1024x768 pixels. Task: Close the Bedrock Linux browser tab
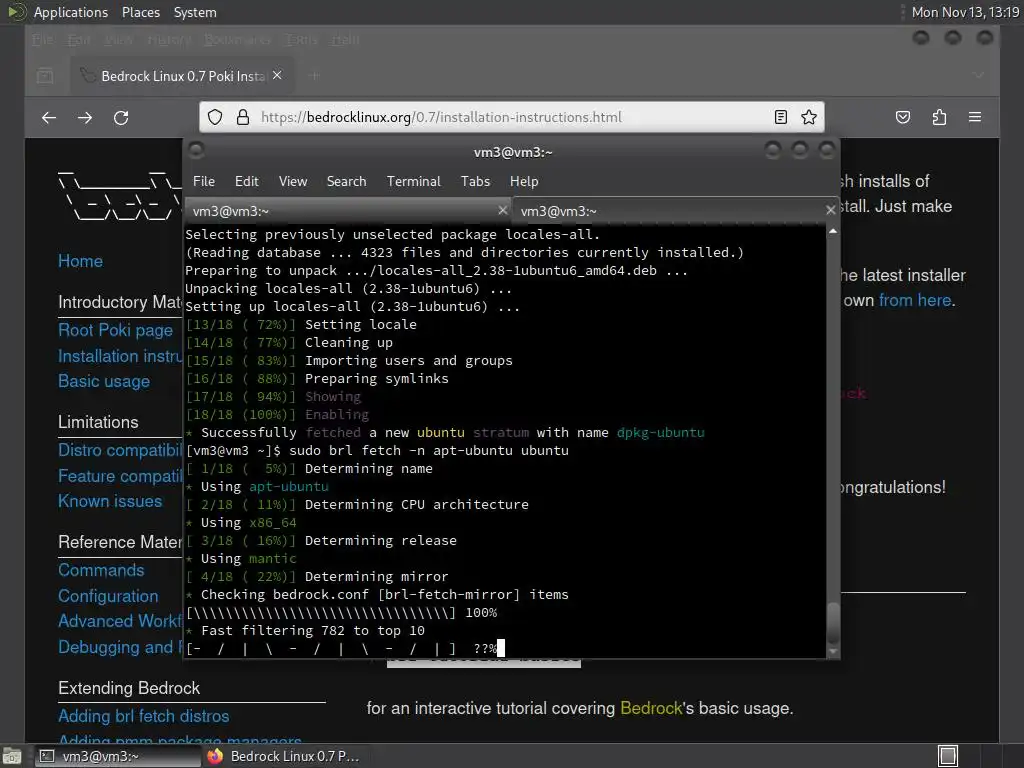[277, 76]
